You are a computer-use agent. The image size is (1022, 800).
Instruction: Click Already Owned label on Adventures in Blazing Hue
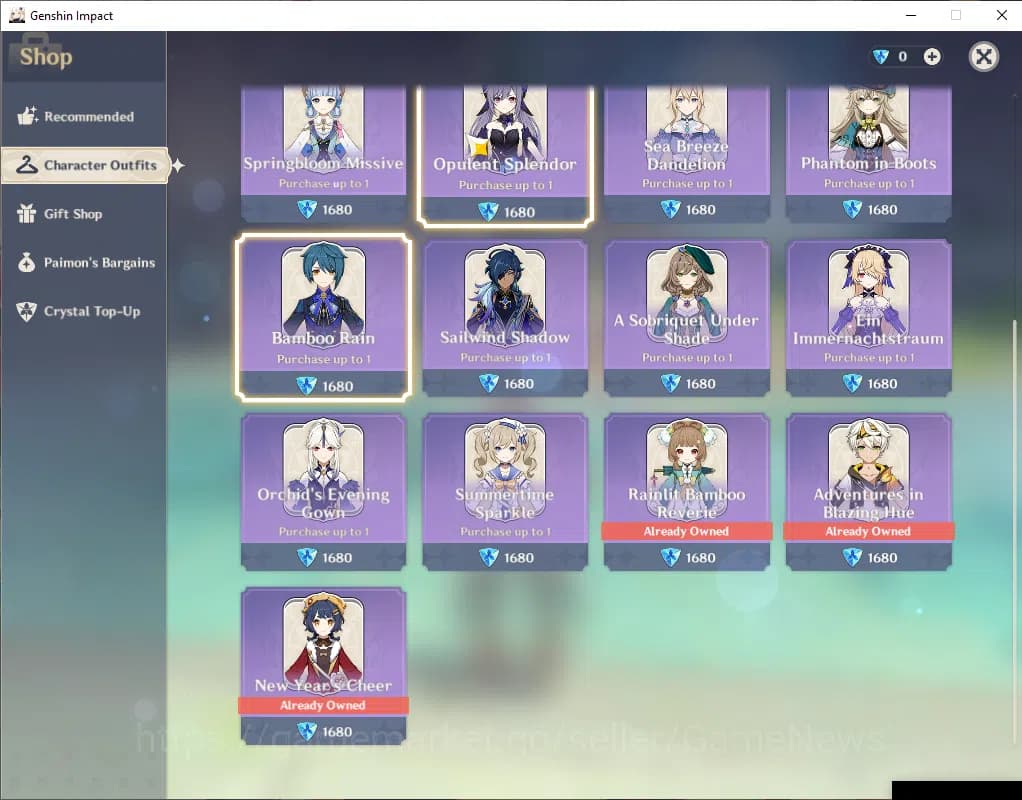(x=868, y=531)
